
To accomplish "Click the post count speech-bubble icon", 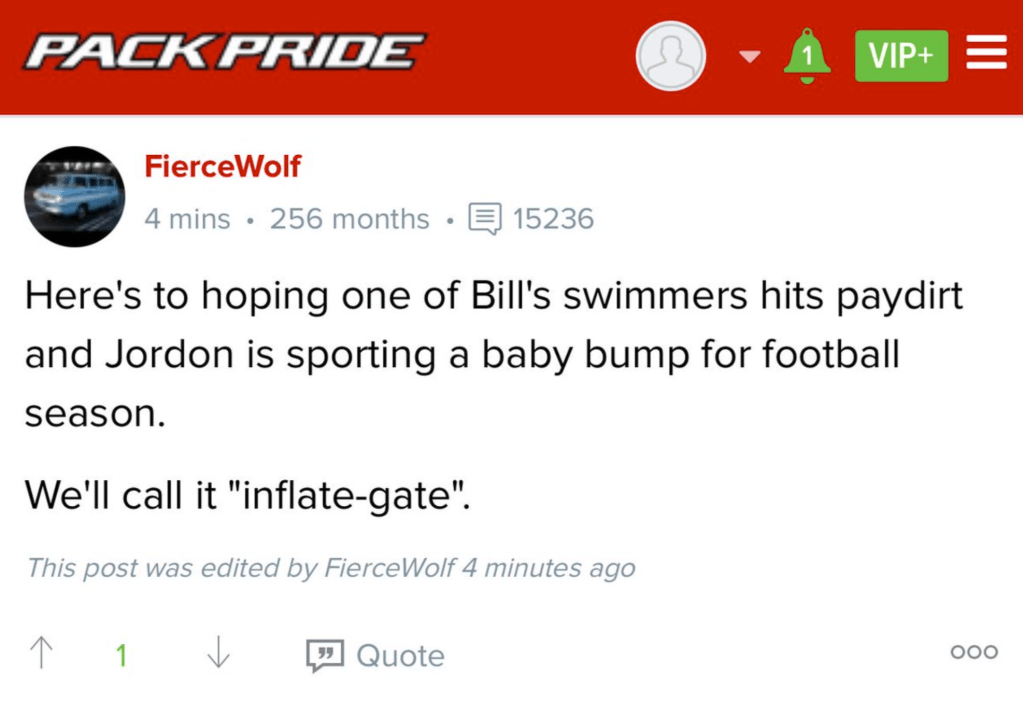I will pyautogui.click(x=485, y=219).
